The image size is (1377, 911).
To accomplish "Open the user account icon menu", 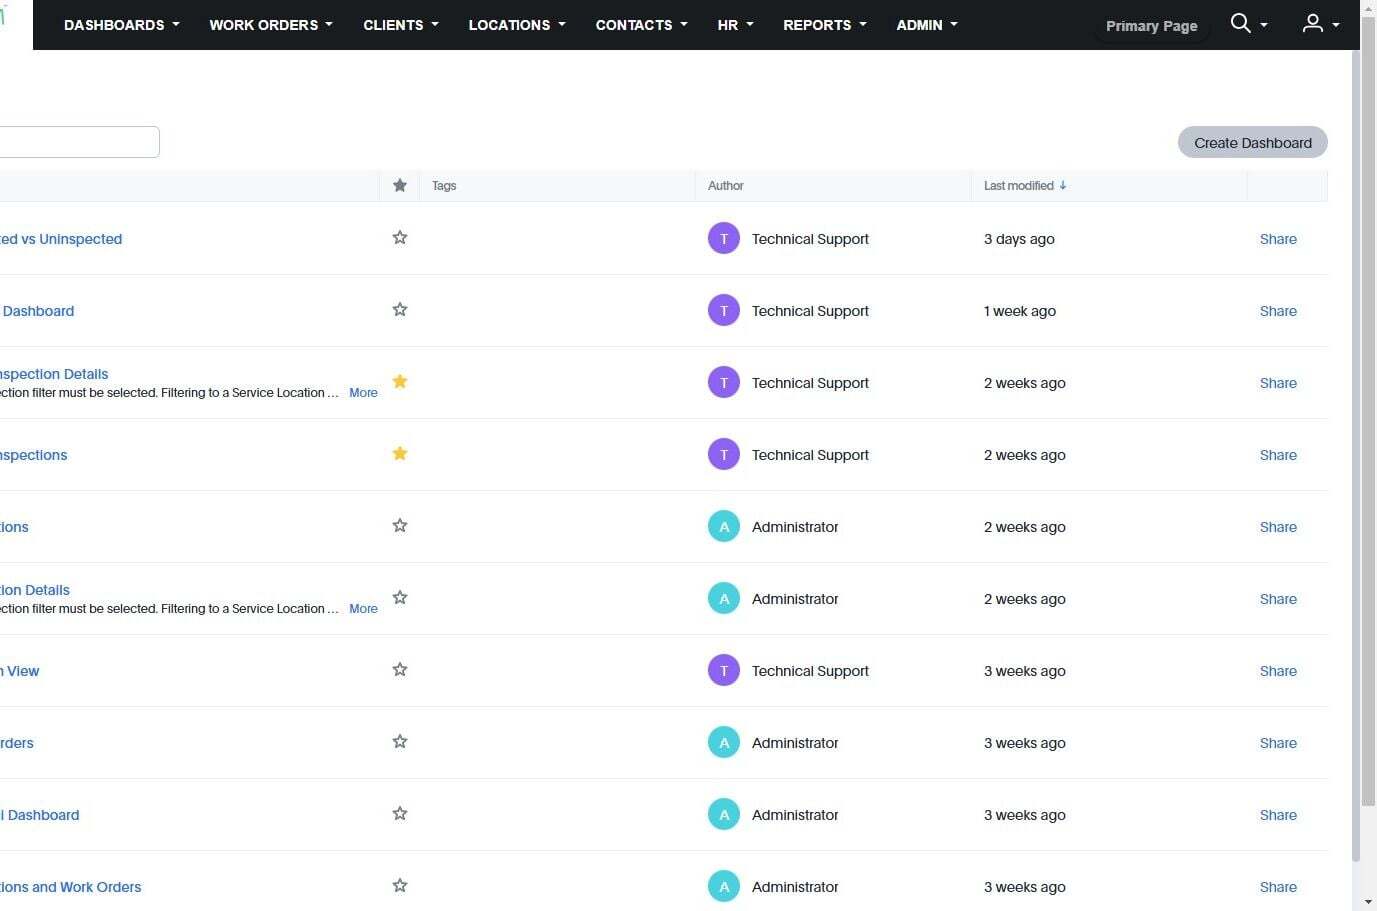I will click(1312, 23).
